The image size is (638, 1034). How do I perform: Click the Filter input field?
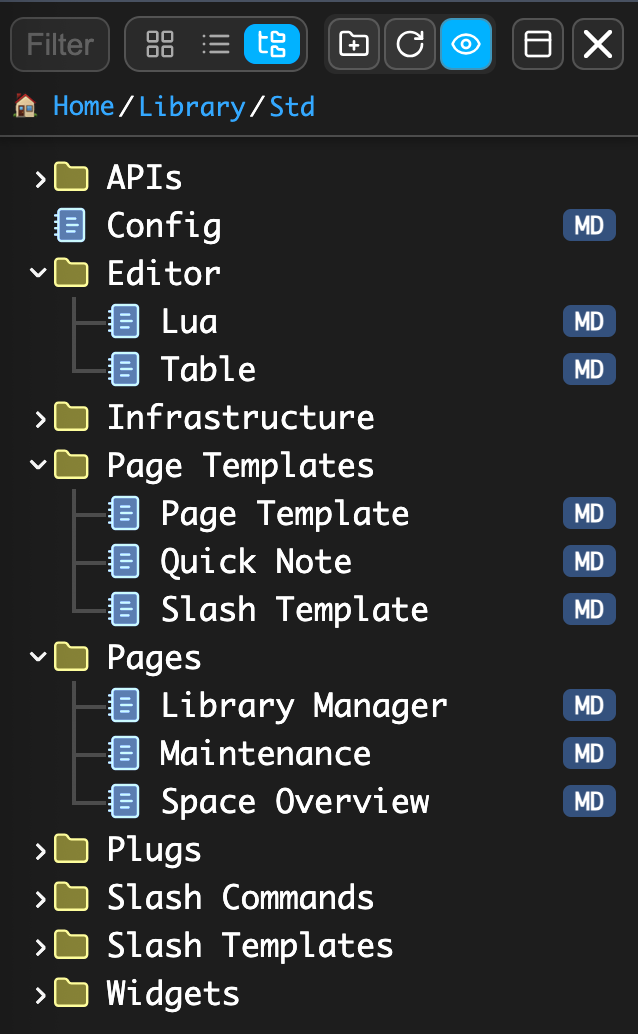pyautogui.click(x=60, y=44)
